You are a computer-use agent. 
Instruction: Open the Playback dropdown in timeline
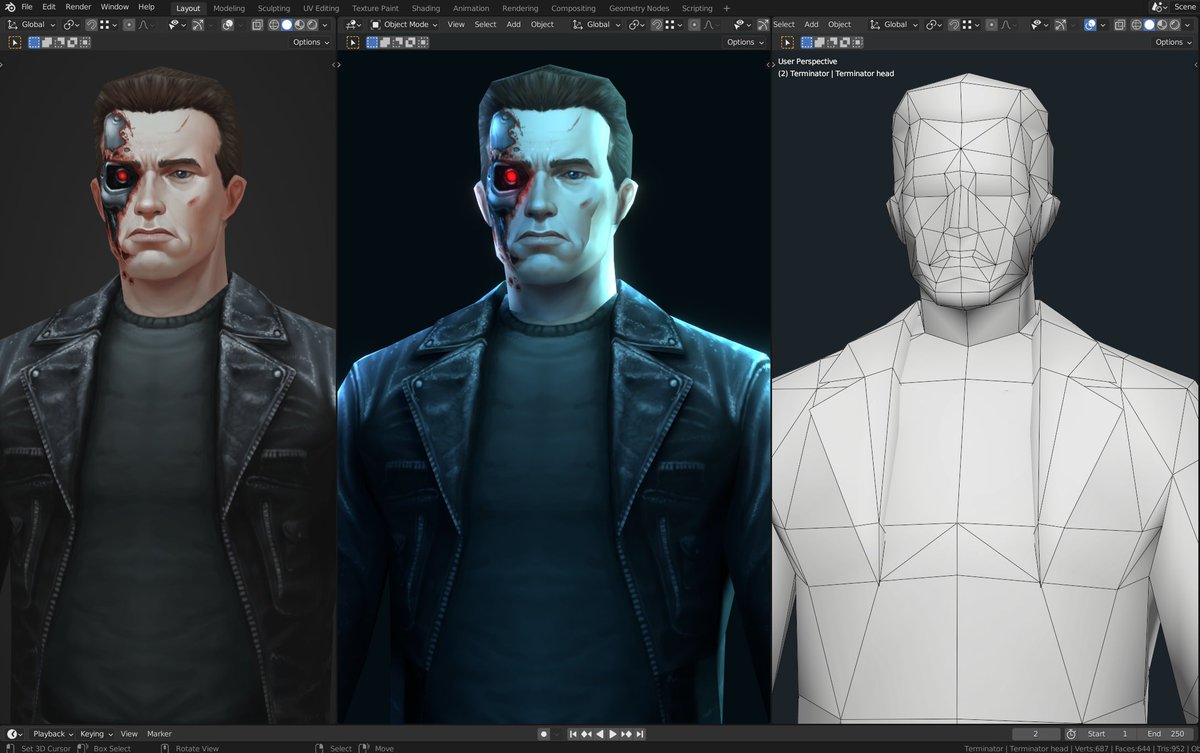[54, 734]
